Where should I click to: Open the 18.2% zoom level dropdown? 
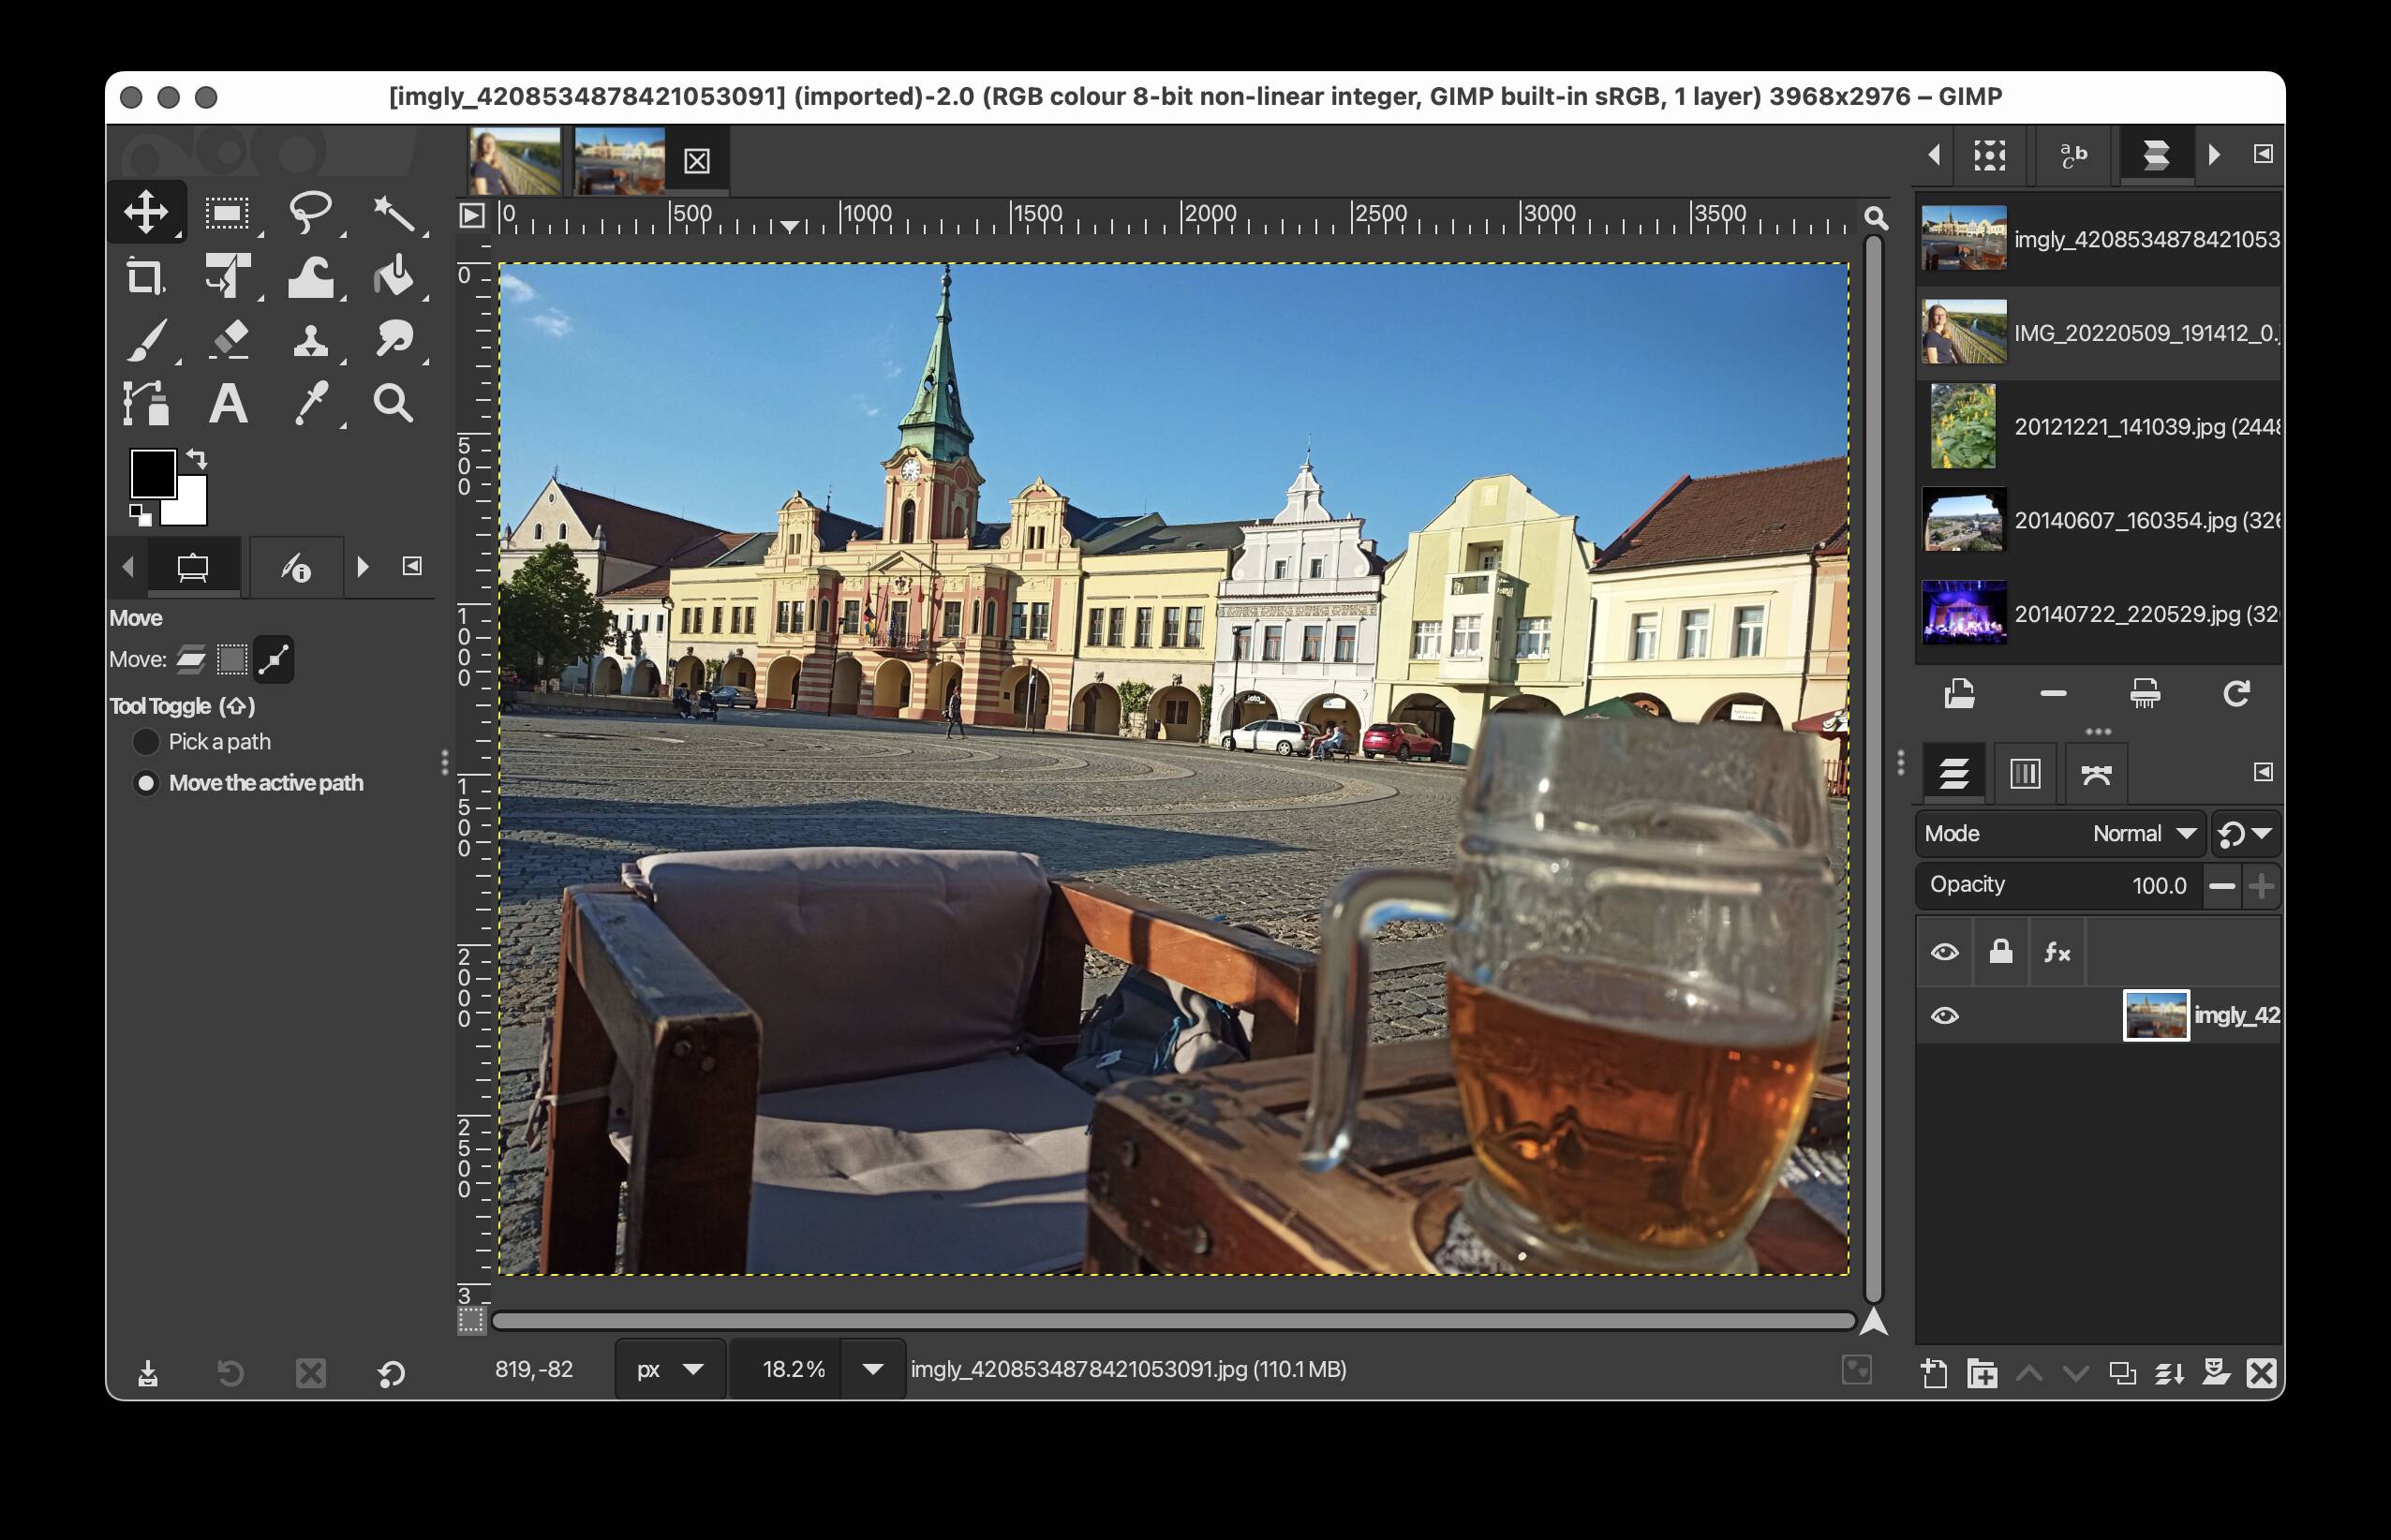click(x=815, y=1369)
